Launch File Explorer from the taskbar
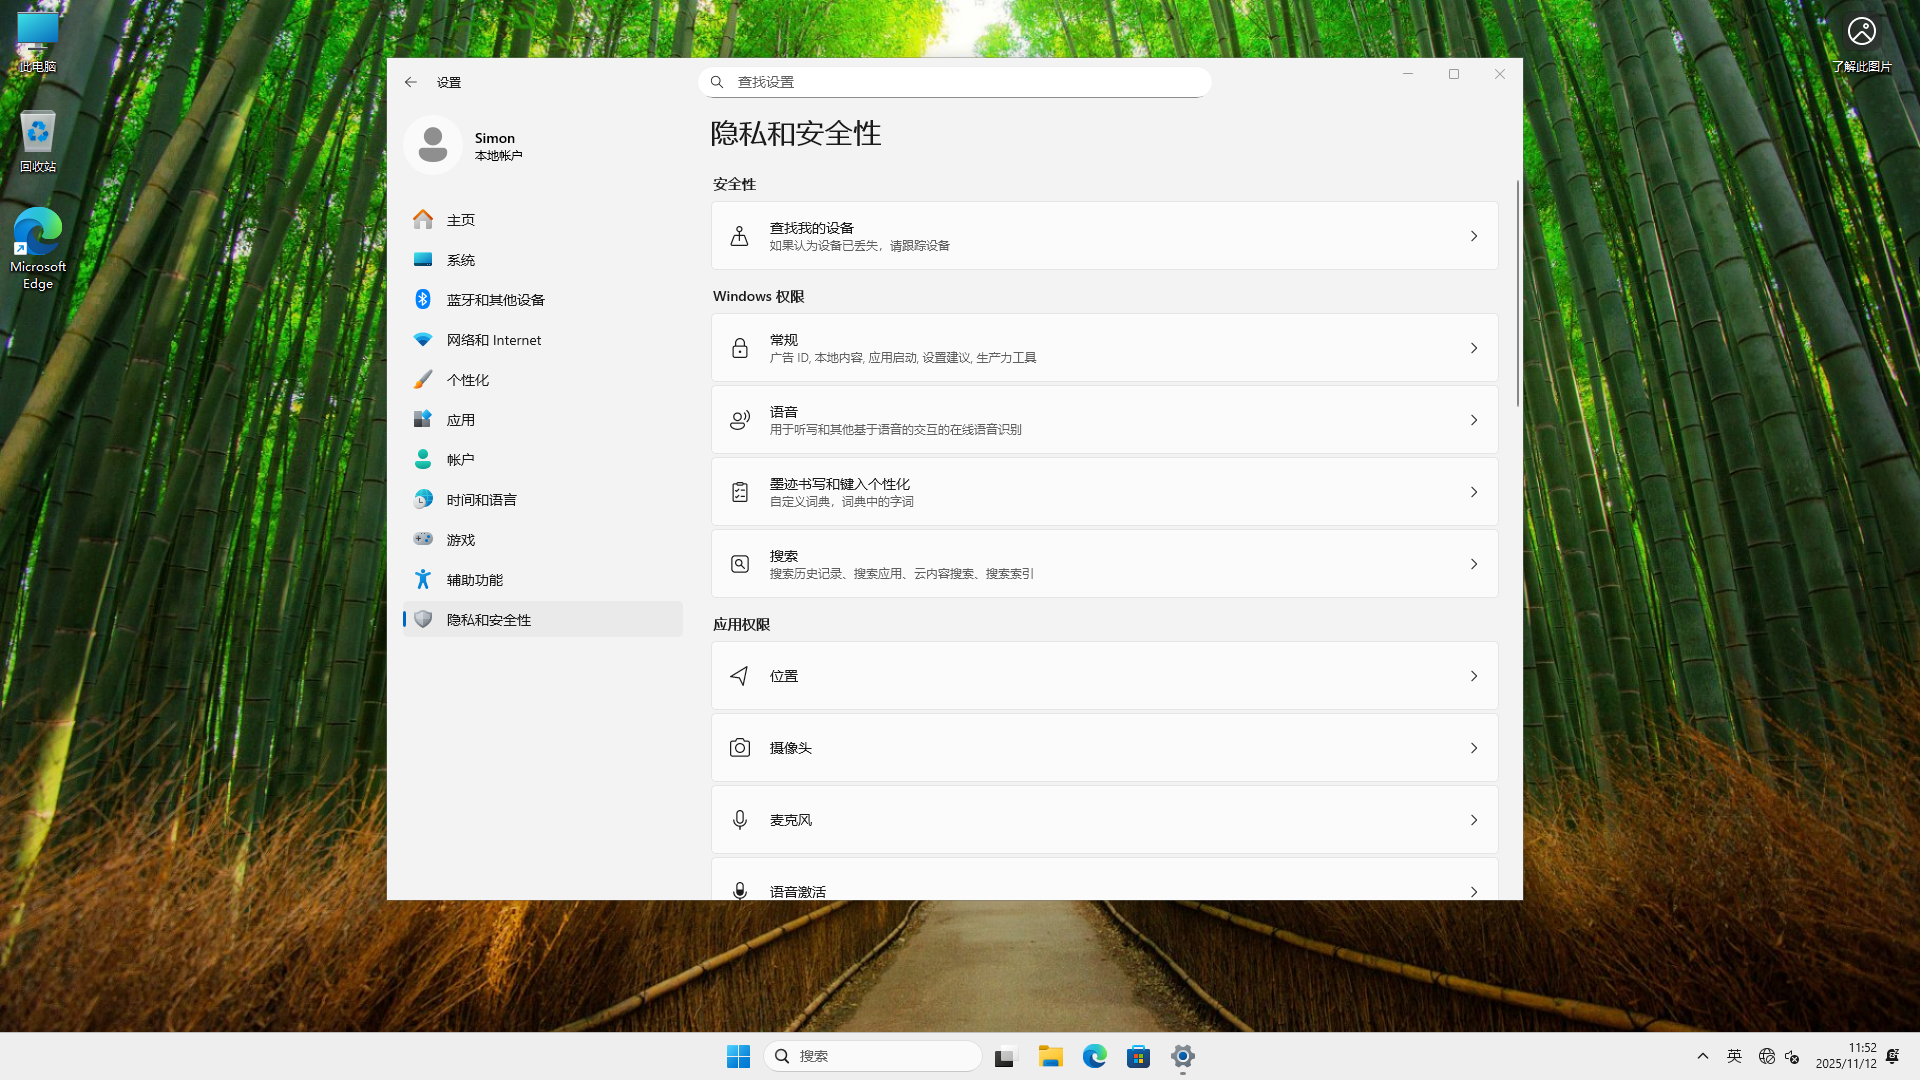 click(x=1050, y=1056)
